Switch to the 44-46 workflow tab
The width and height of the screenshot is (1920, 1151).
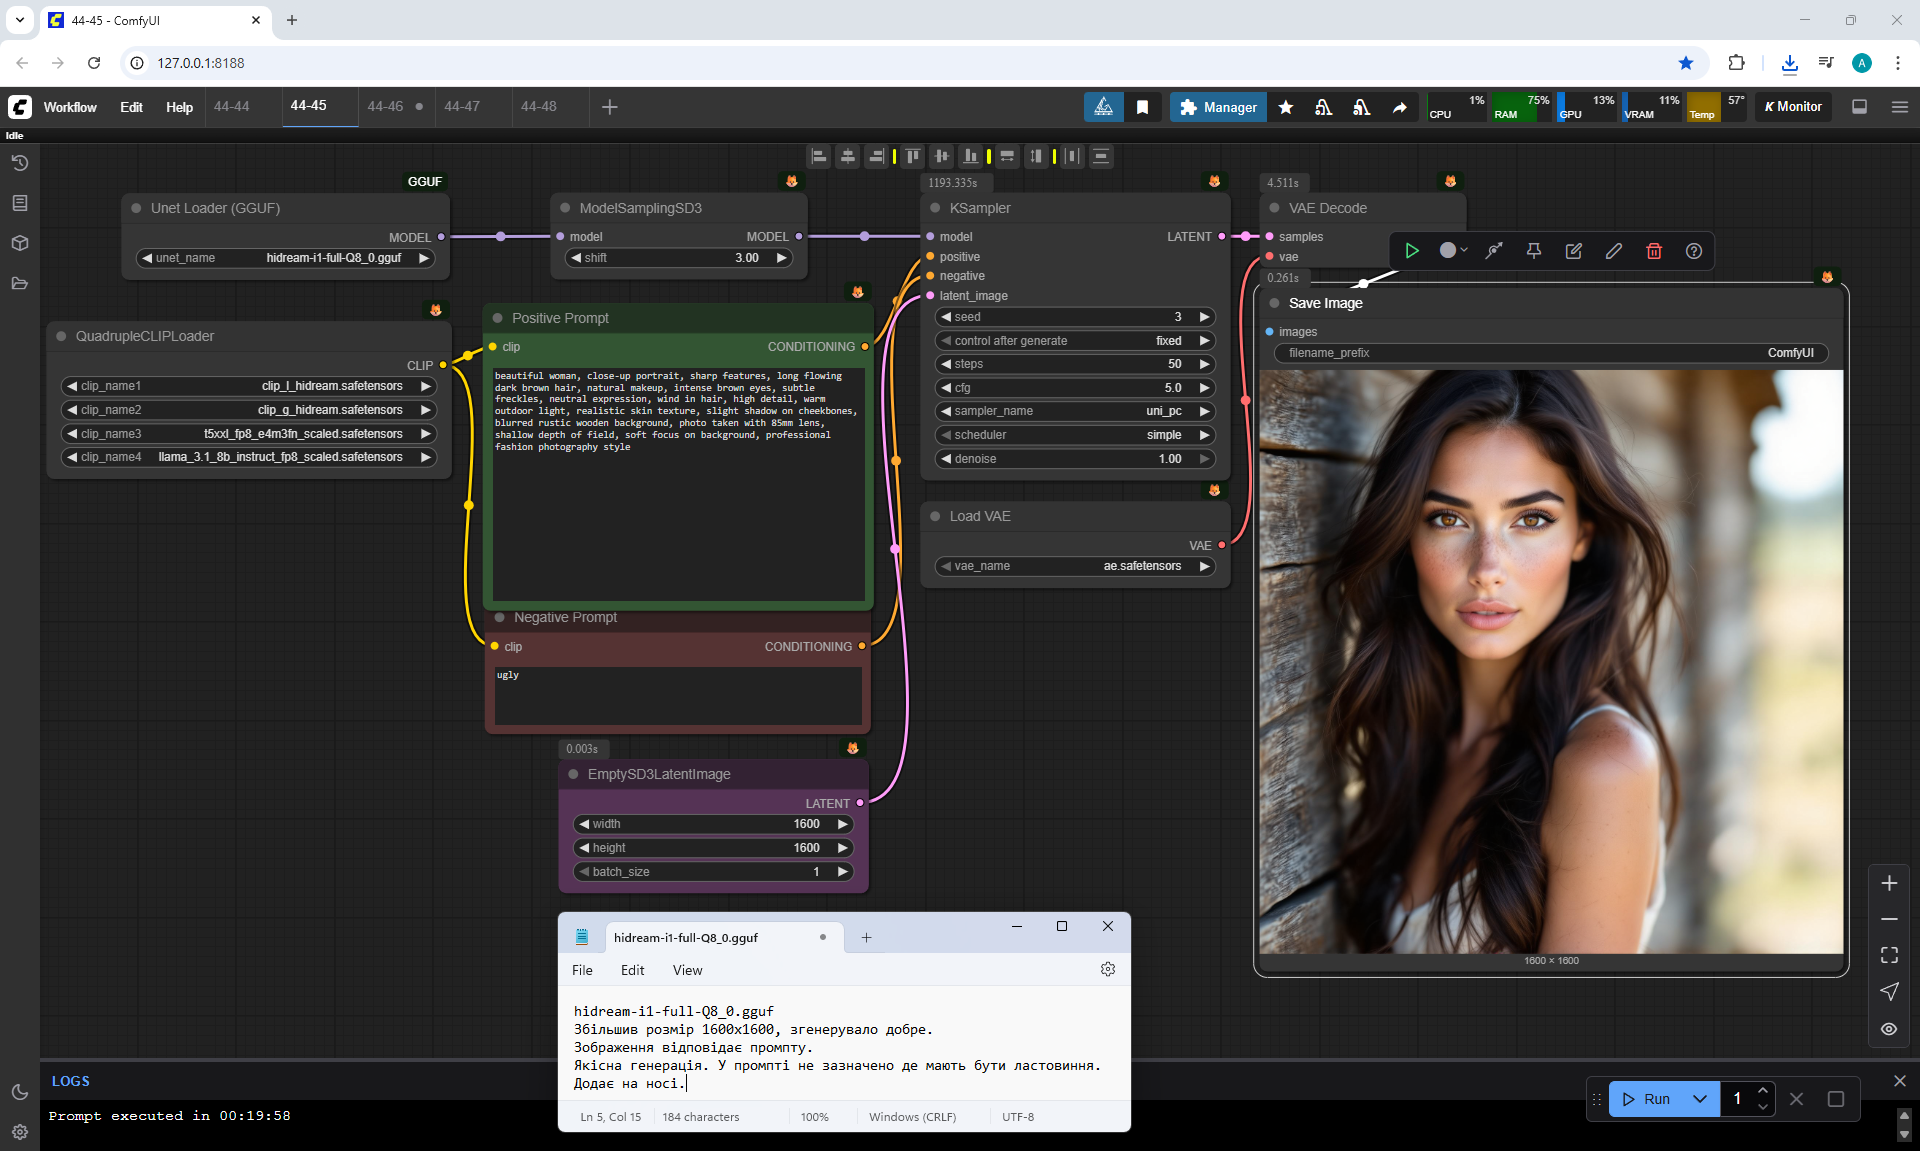(x=385, y=106)
